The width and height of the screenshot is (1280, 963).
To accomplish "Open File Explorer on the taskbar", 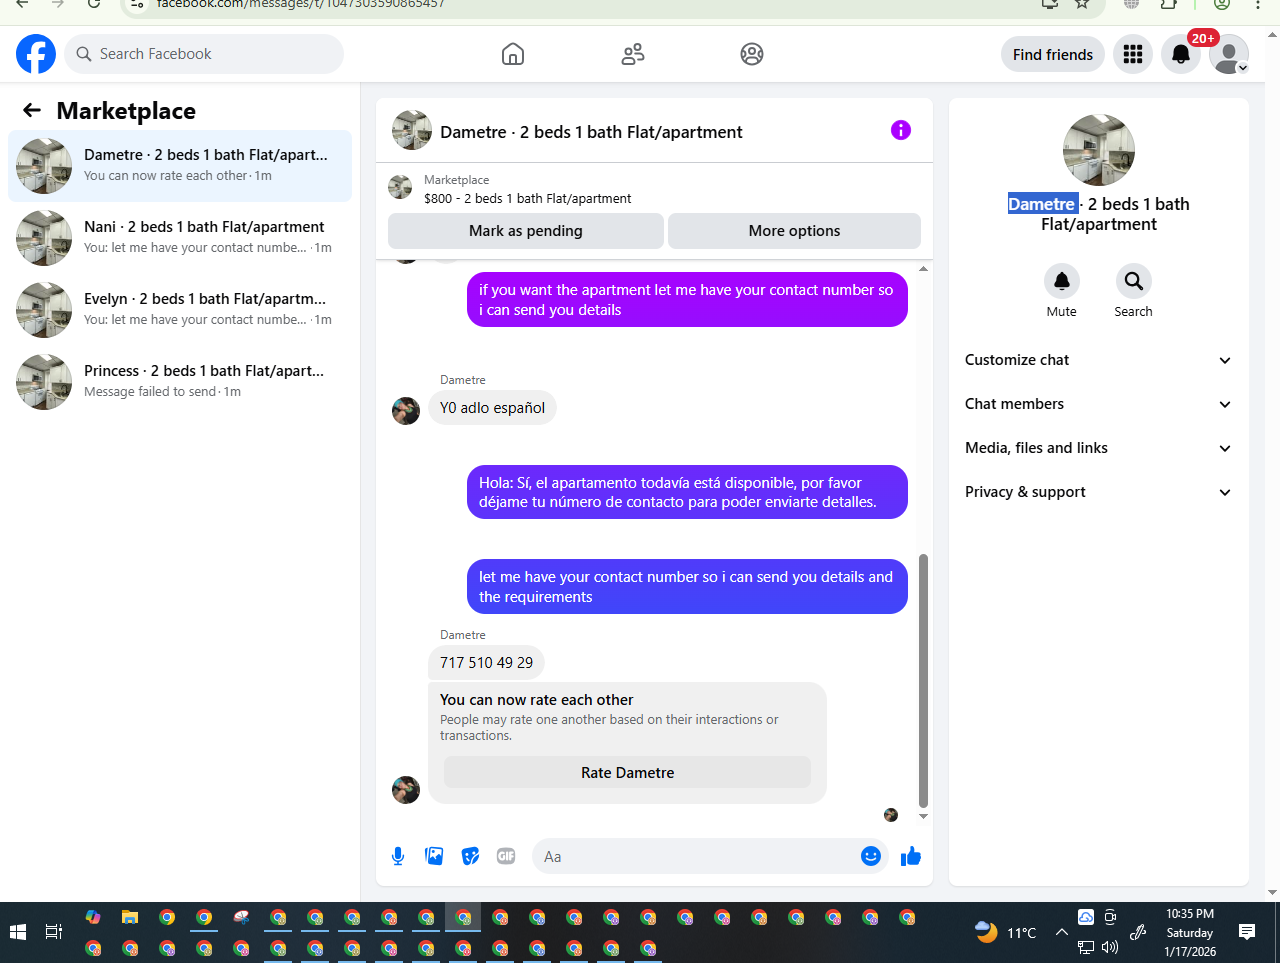I will 130,917.
